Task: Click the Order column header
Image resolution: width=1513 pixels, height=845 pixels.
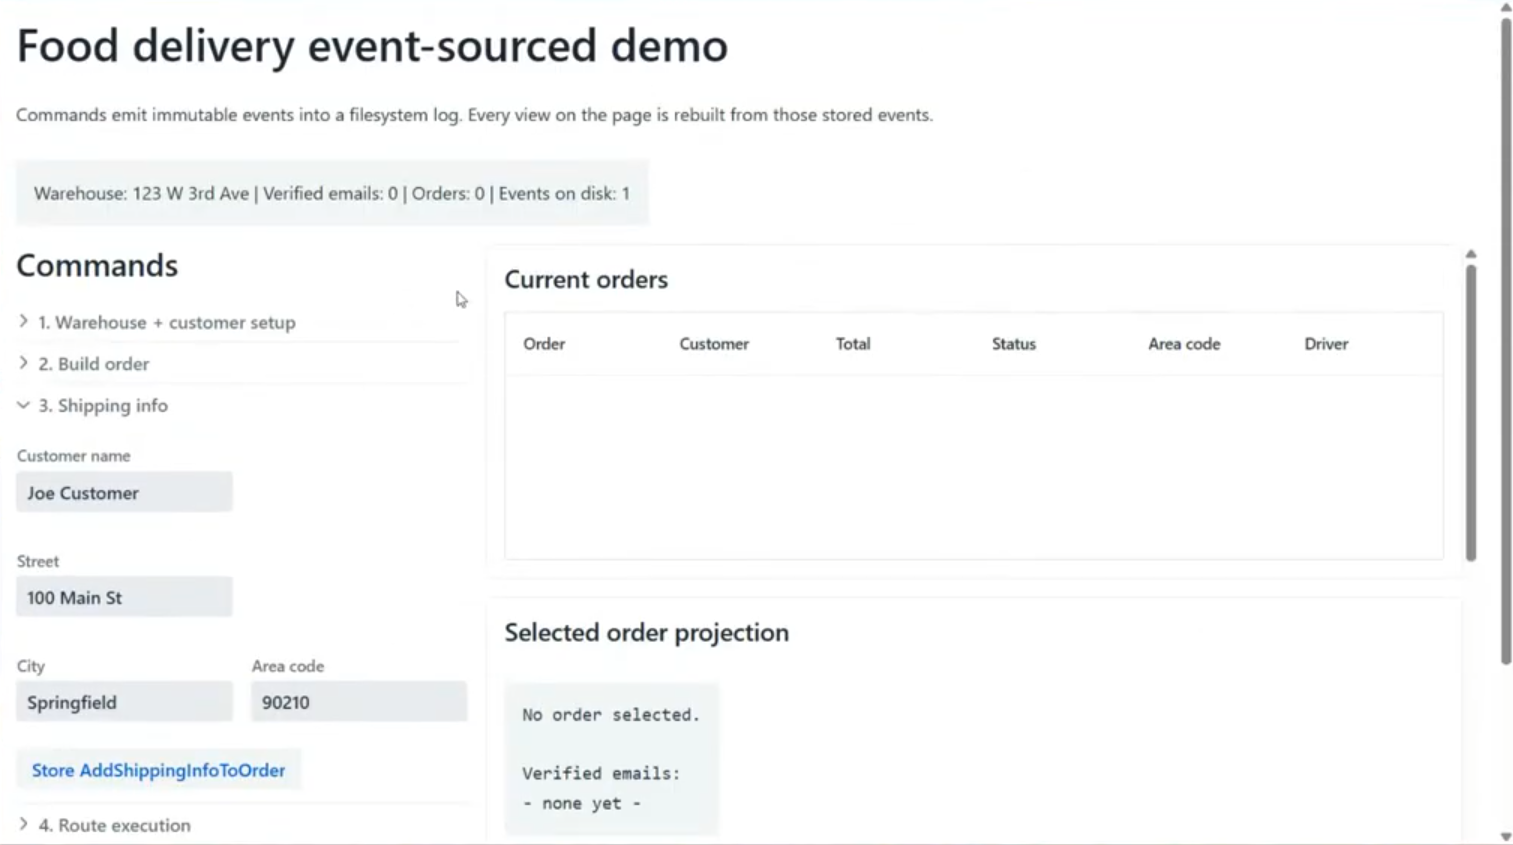Action: point(544,344)
